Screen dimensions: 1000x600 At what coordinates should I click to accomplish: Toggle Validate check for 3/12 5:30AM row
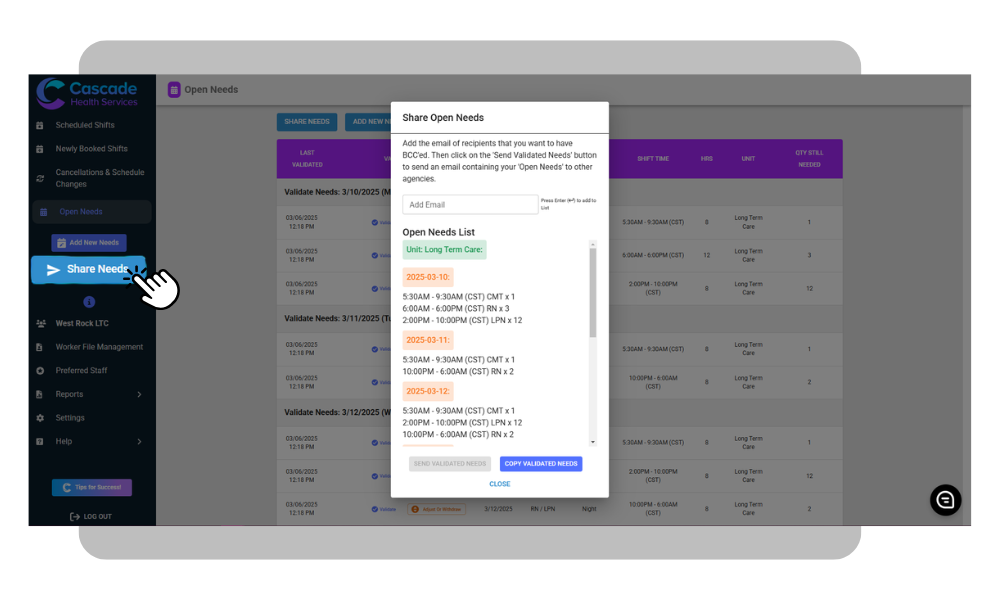(374, 443)
